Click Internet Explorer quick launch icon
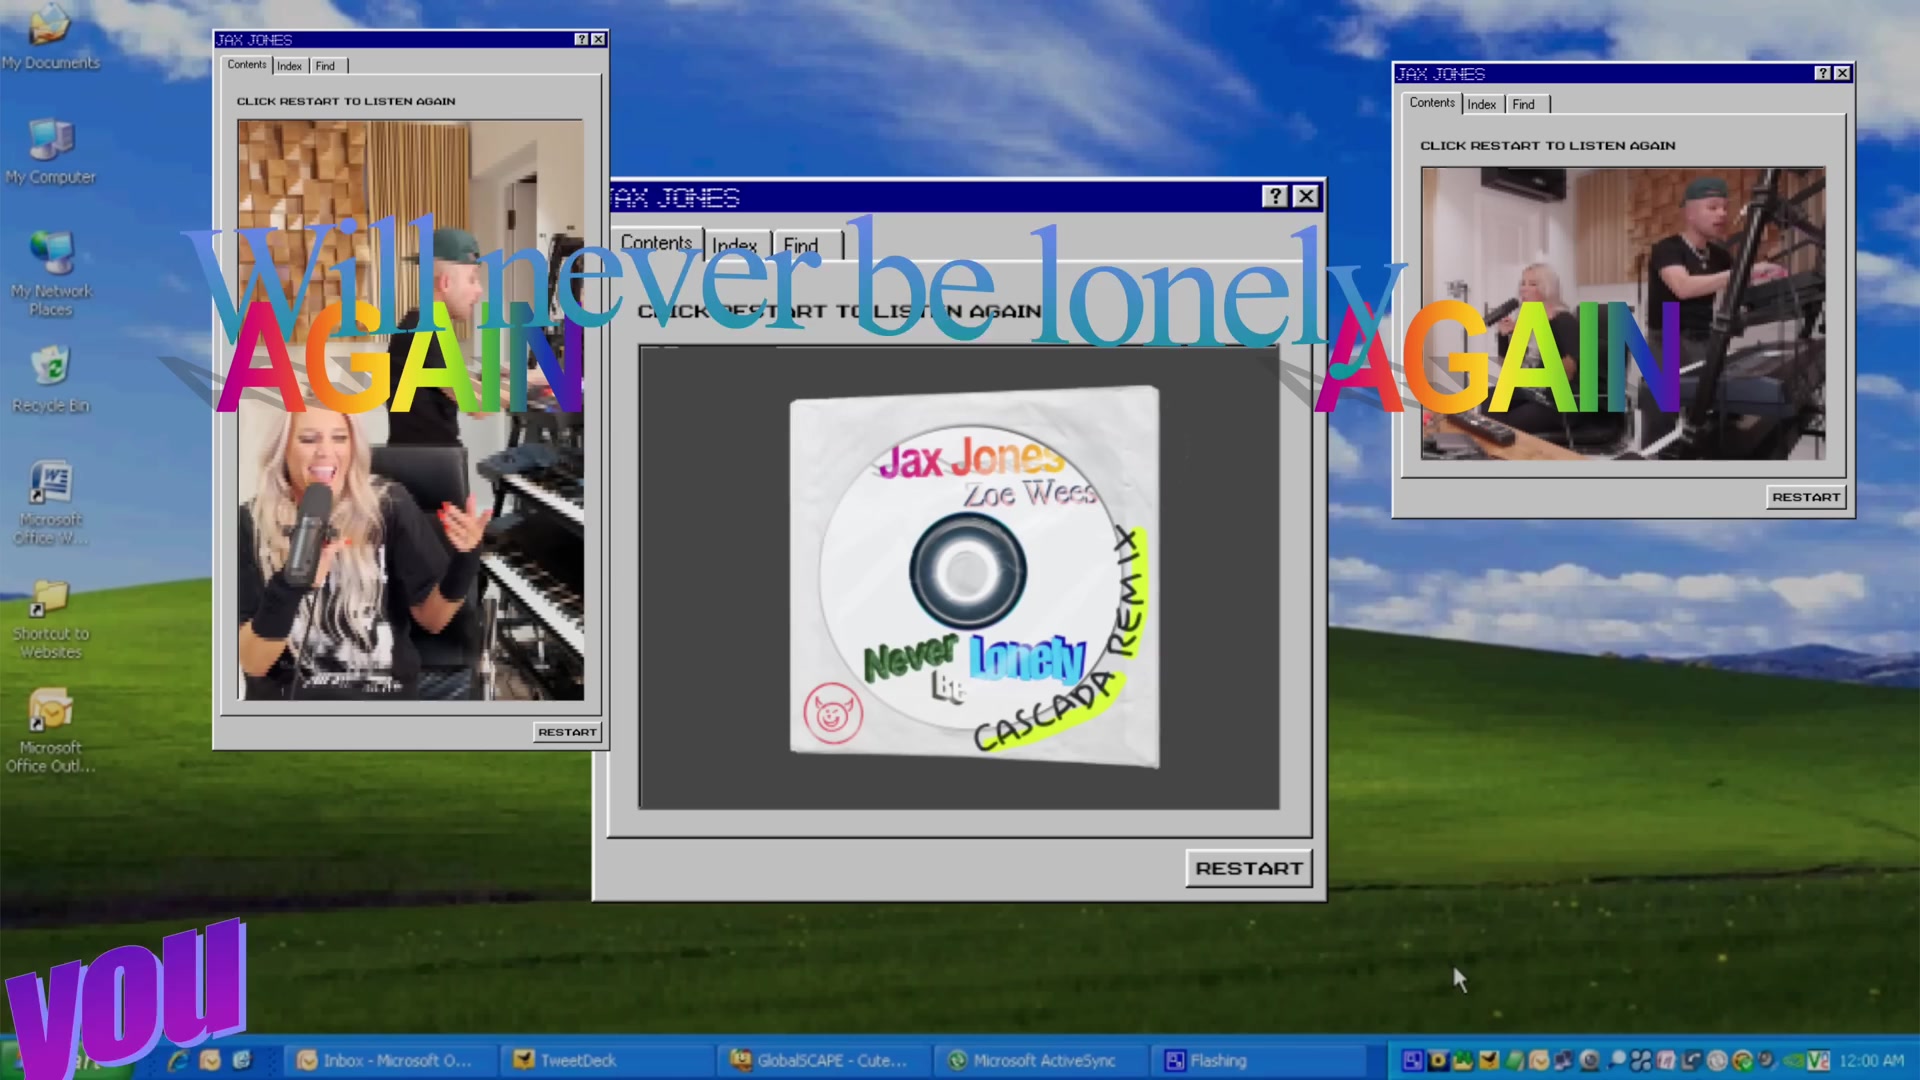This screenshot has height=1080, width=1920. point(179,1060)
